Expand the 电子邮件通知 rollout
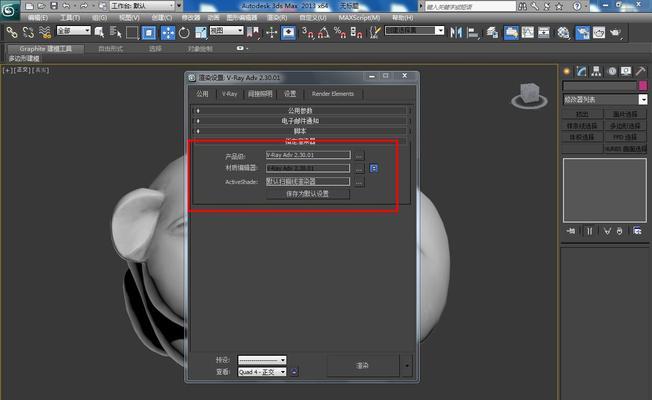The width and height of the screenshot is (652, 400). pyautogui.click(x=300, y=121)
